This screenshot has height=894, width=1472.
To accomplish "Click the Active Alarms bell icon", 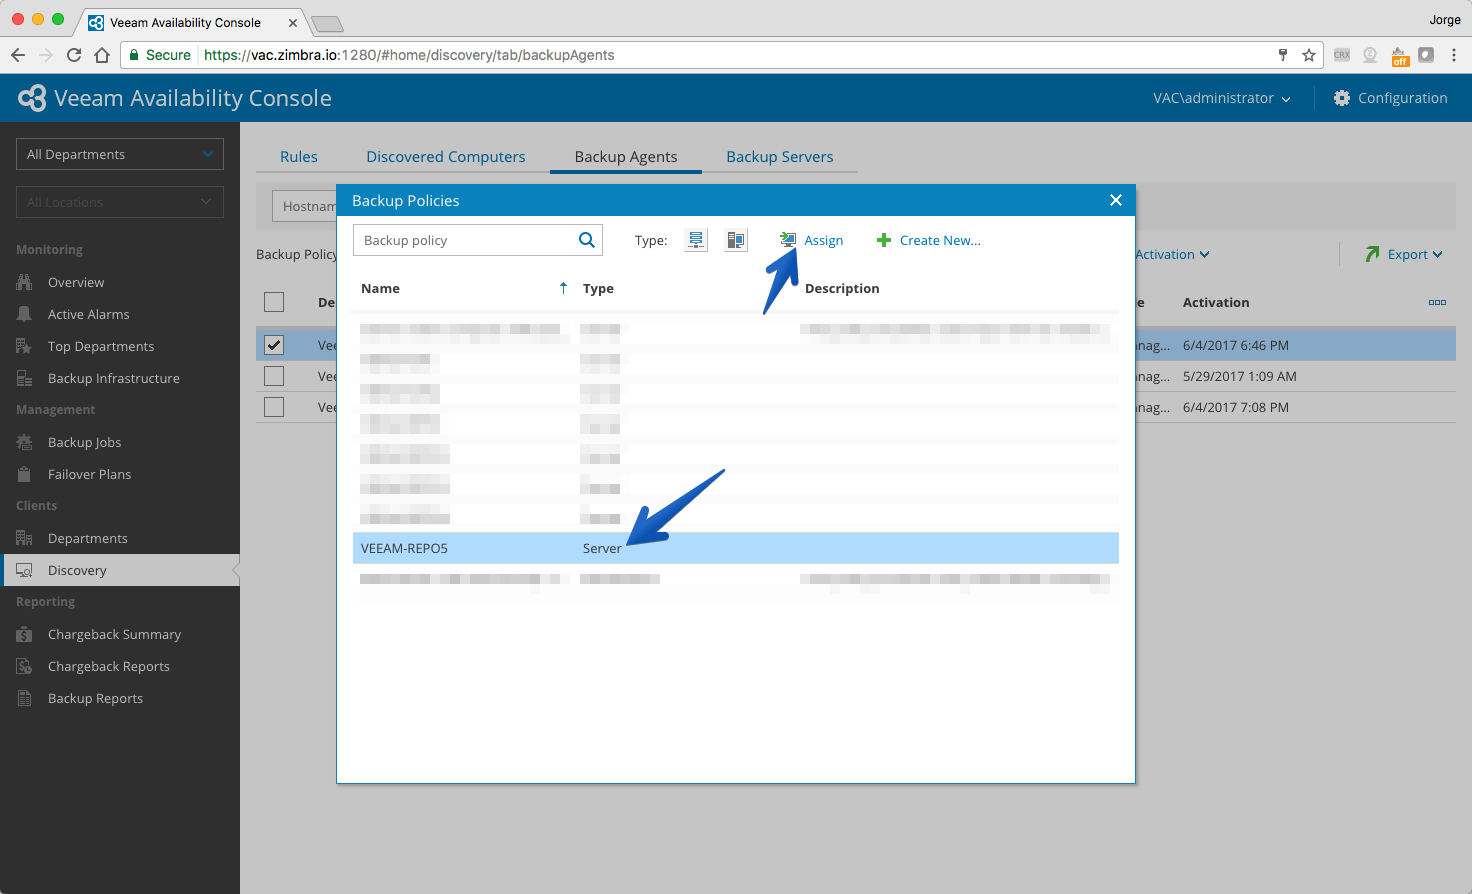I will pyautogui.click(x=25, y=314).
